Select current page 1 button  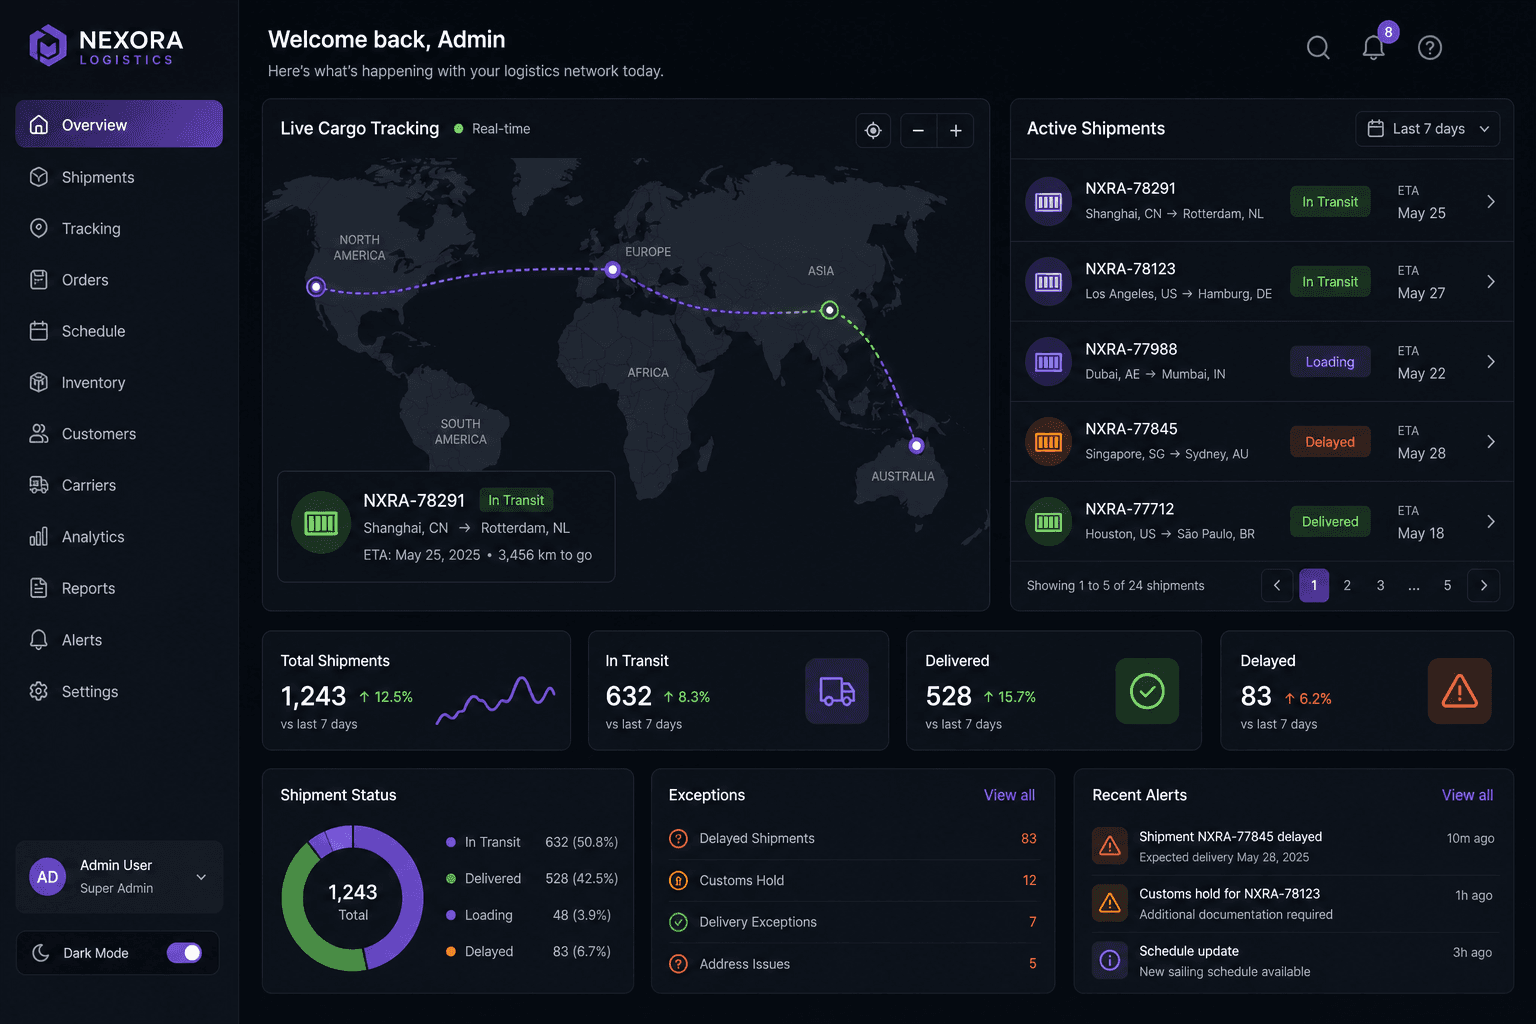(1314, 586)
